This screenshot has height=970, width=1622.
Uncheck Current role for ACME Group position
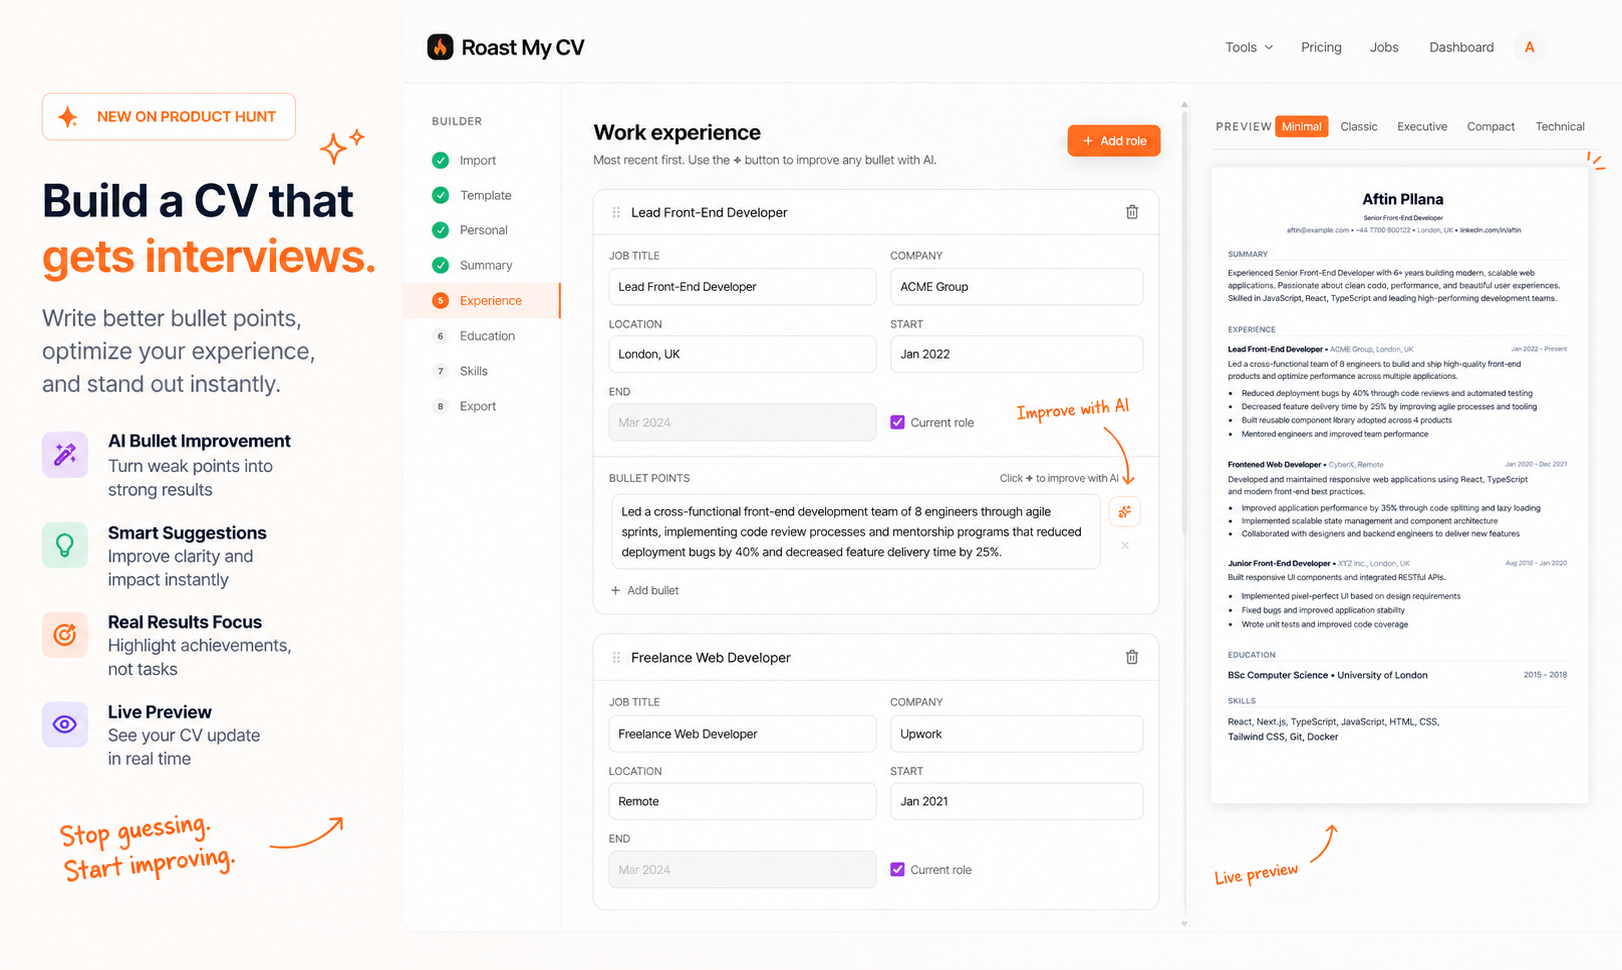click(x=897, y=422)
